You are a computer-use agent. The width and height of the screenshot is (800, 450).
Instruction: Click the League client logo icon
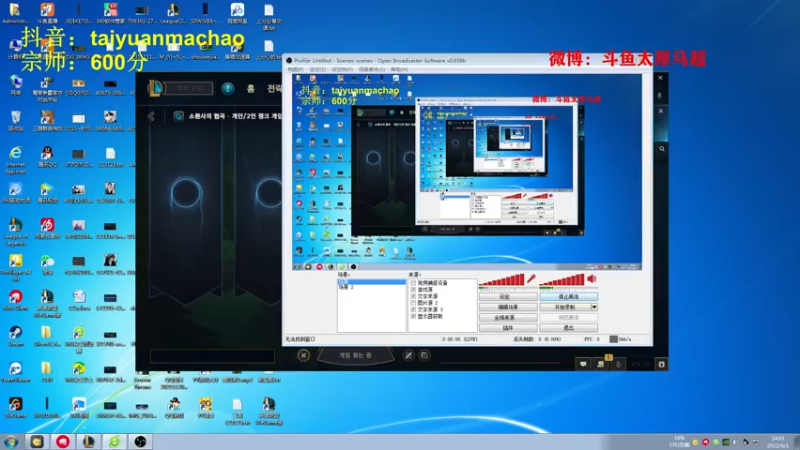point(156,88)
